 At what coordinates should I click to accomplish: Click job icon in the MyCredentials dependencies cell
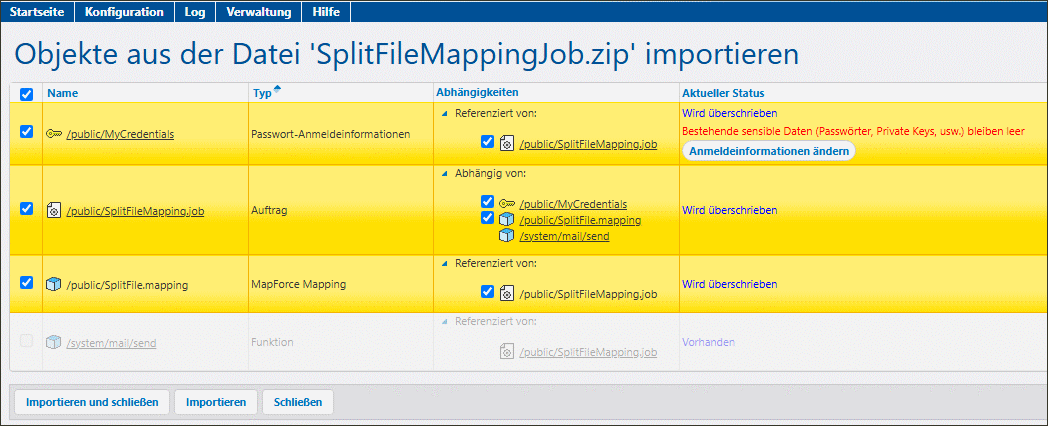[507, 144]
